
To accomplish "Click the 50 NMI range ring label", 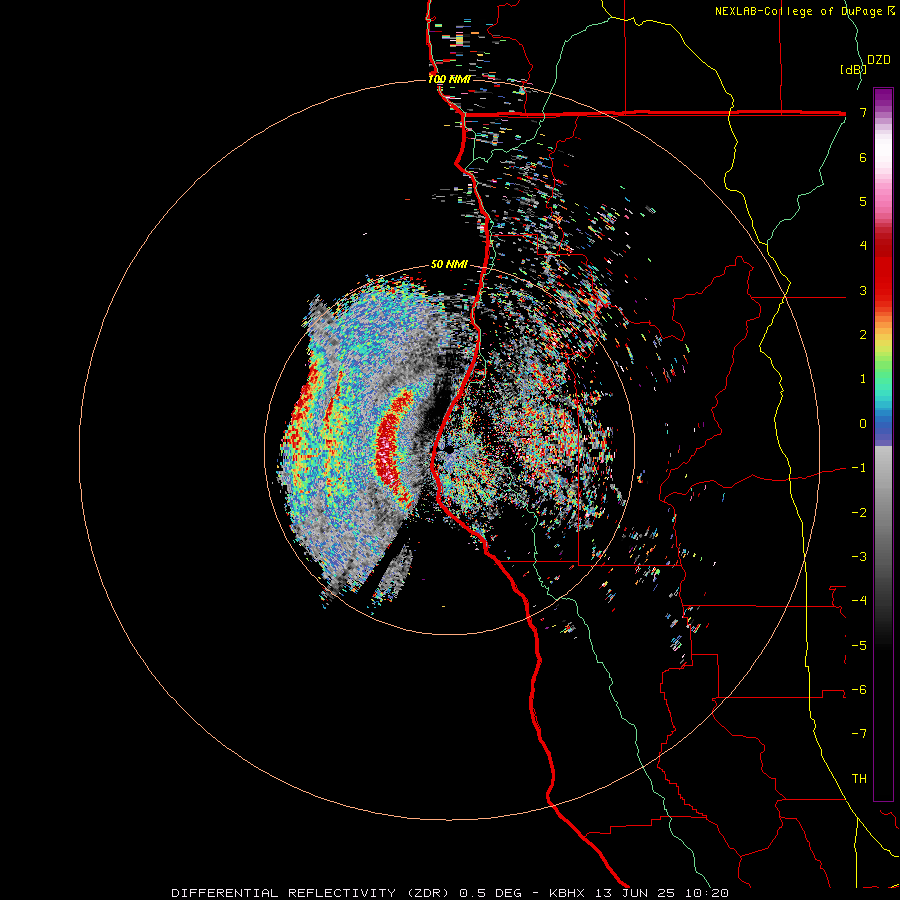I will pyautogui.click(x=449, y=265).
